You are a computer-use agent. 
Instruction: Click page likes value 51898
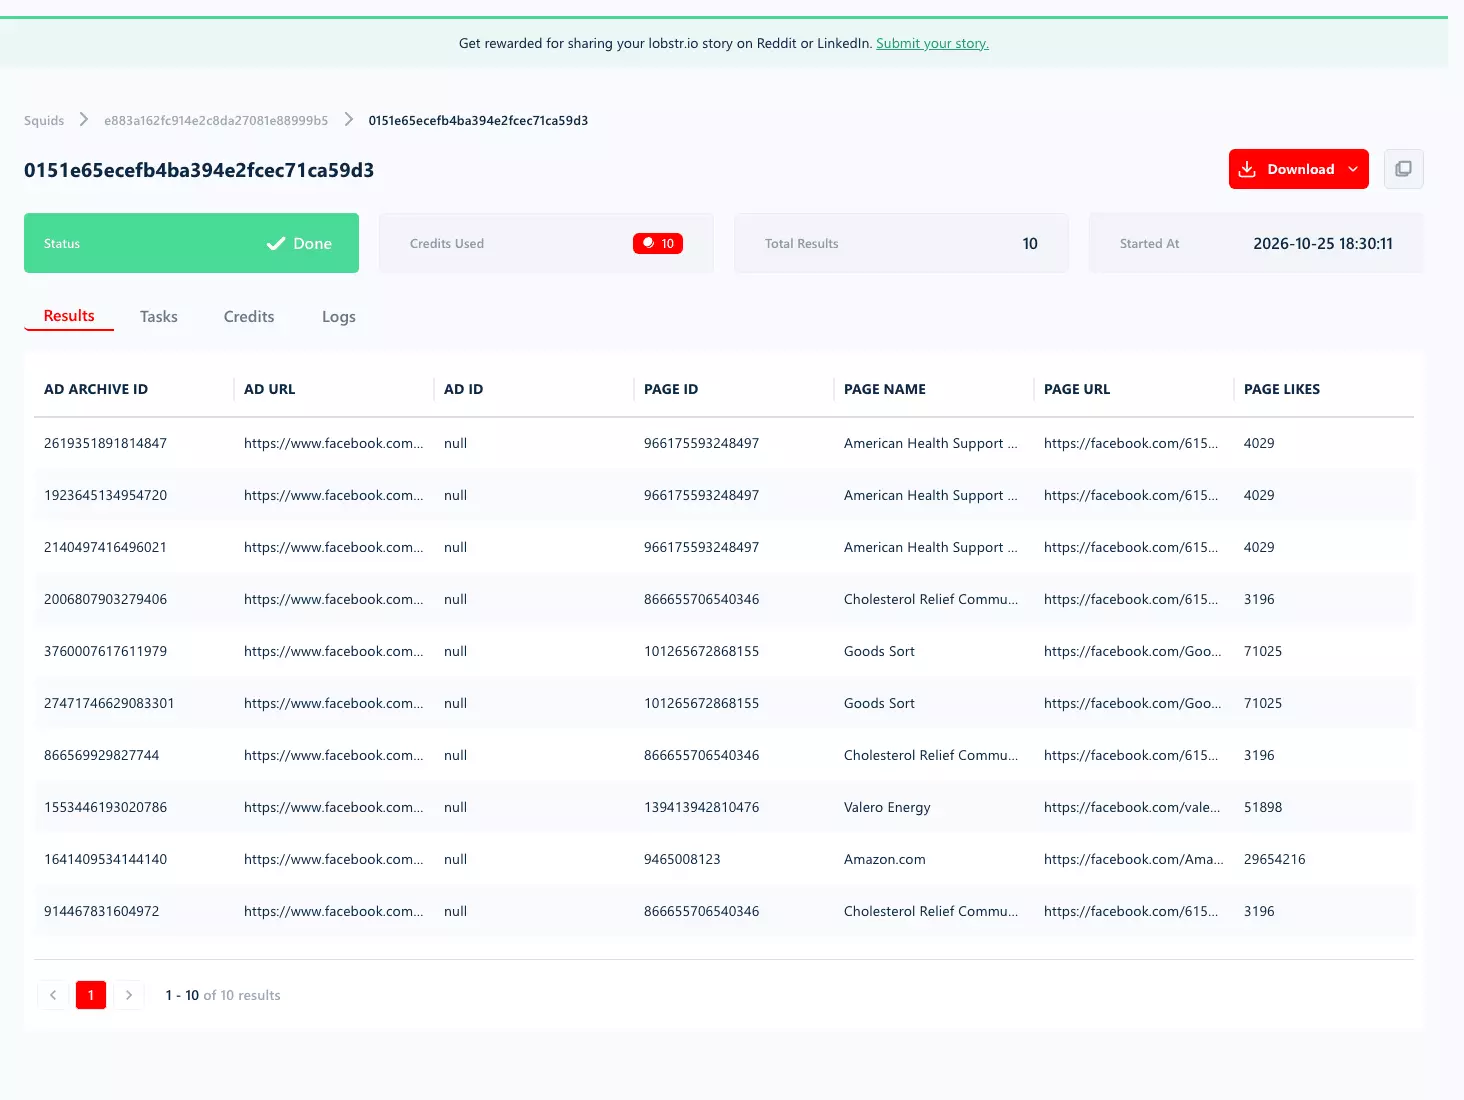[x=1263, y=807]
